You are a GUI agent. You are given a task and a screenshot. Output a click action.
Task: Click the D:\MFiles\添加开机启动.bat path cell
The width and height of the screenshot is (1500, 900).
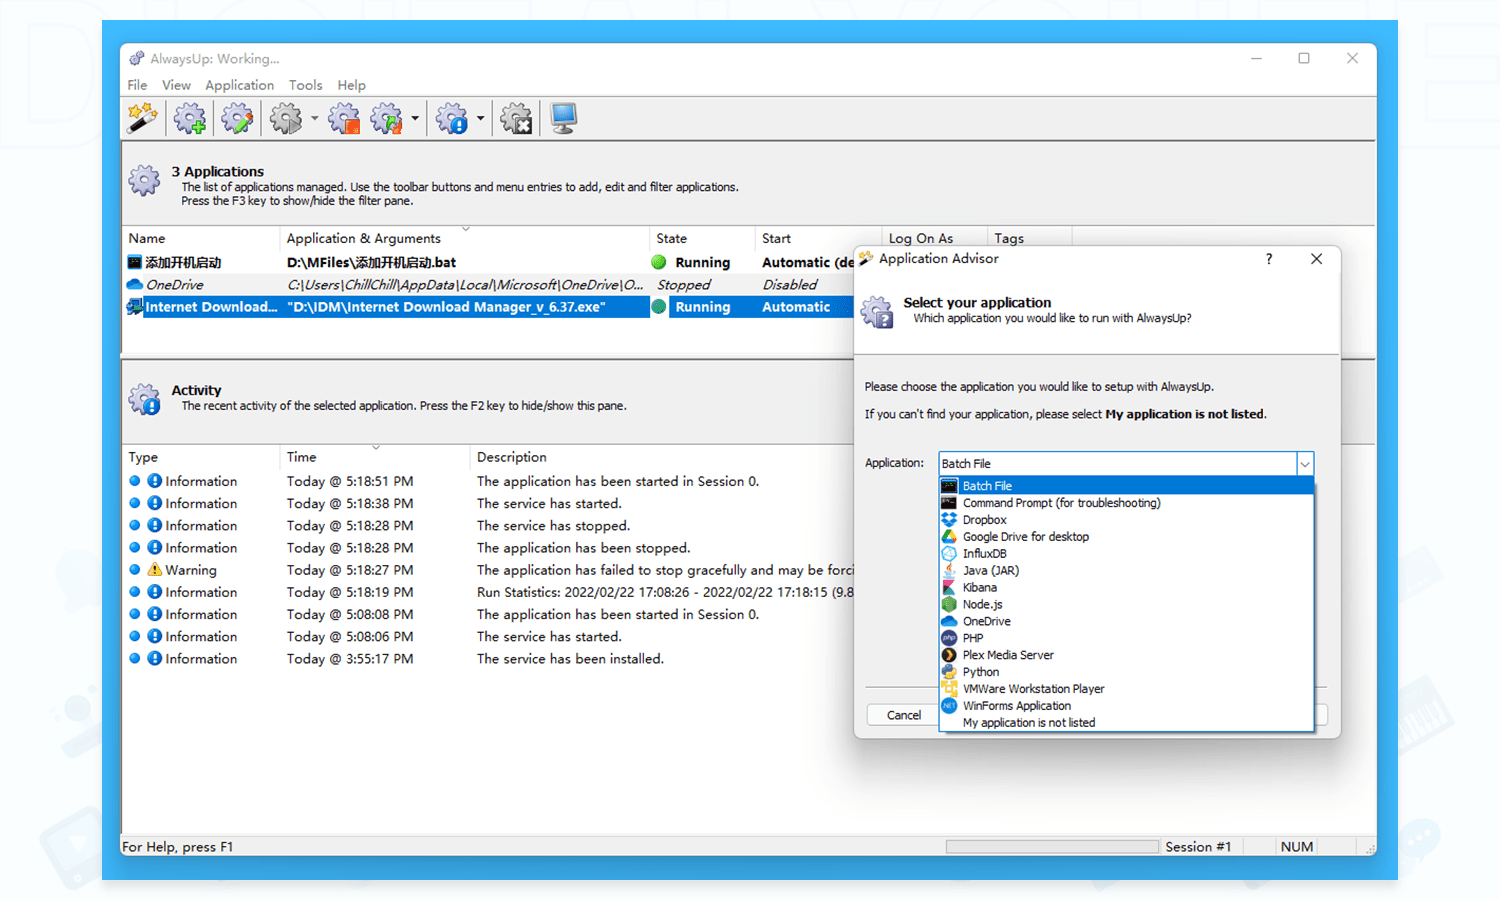(371, 262)
